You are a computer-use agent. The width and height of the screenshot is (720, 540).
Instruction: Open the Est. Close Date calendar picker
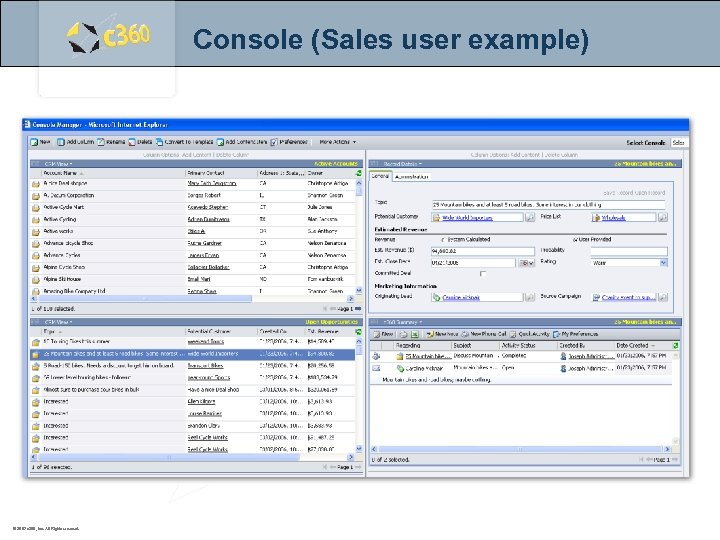click(526, 263)
